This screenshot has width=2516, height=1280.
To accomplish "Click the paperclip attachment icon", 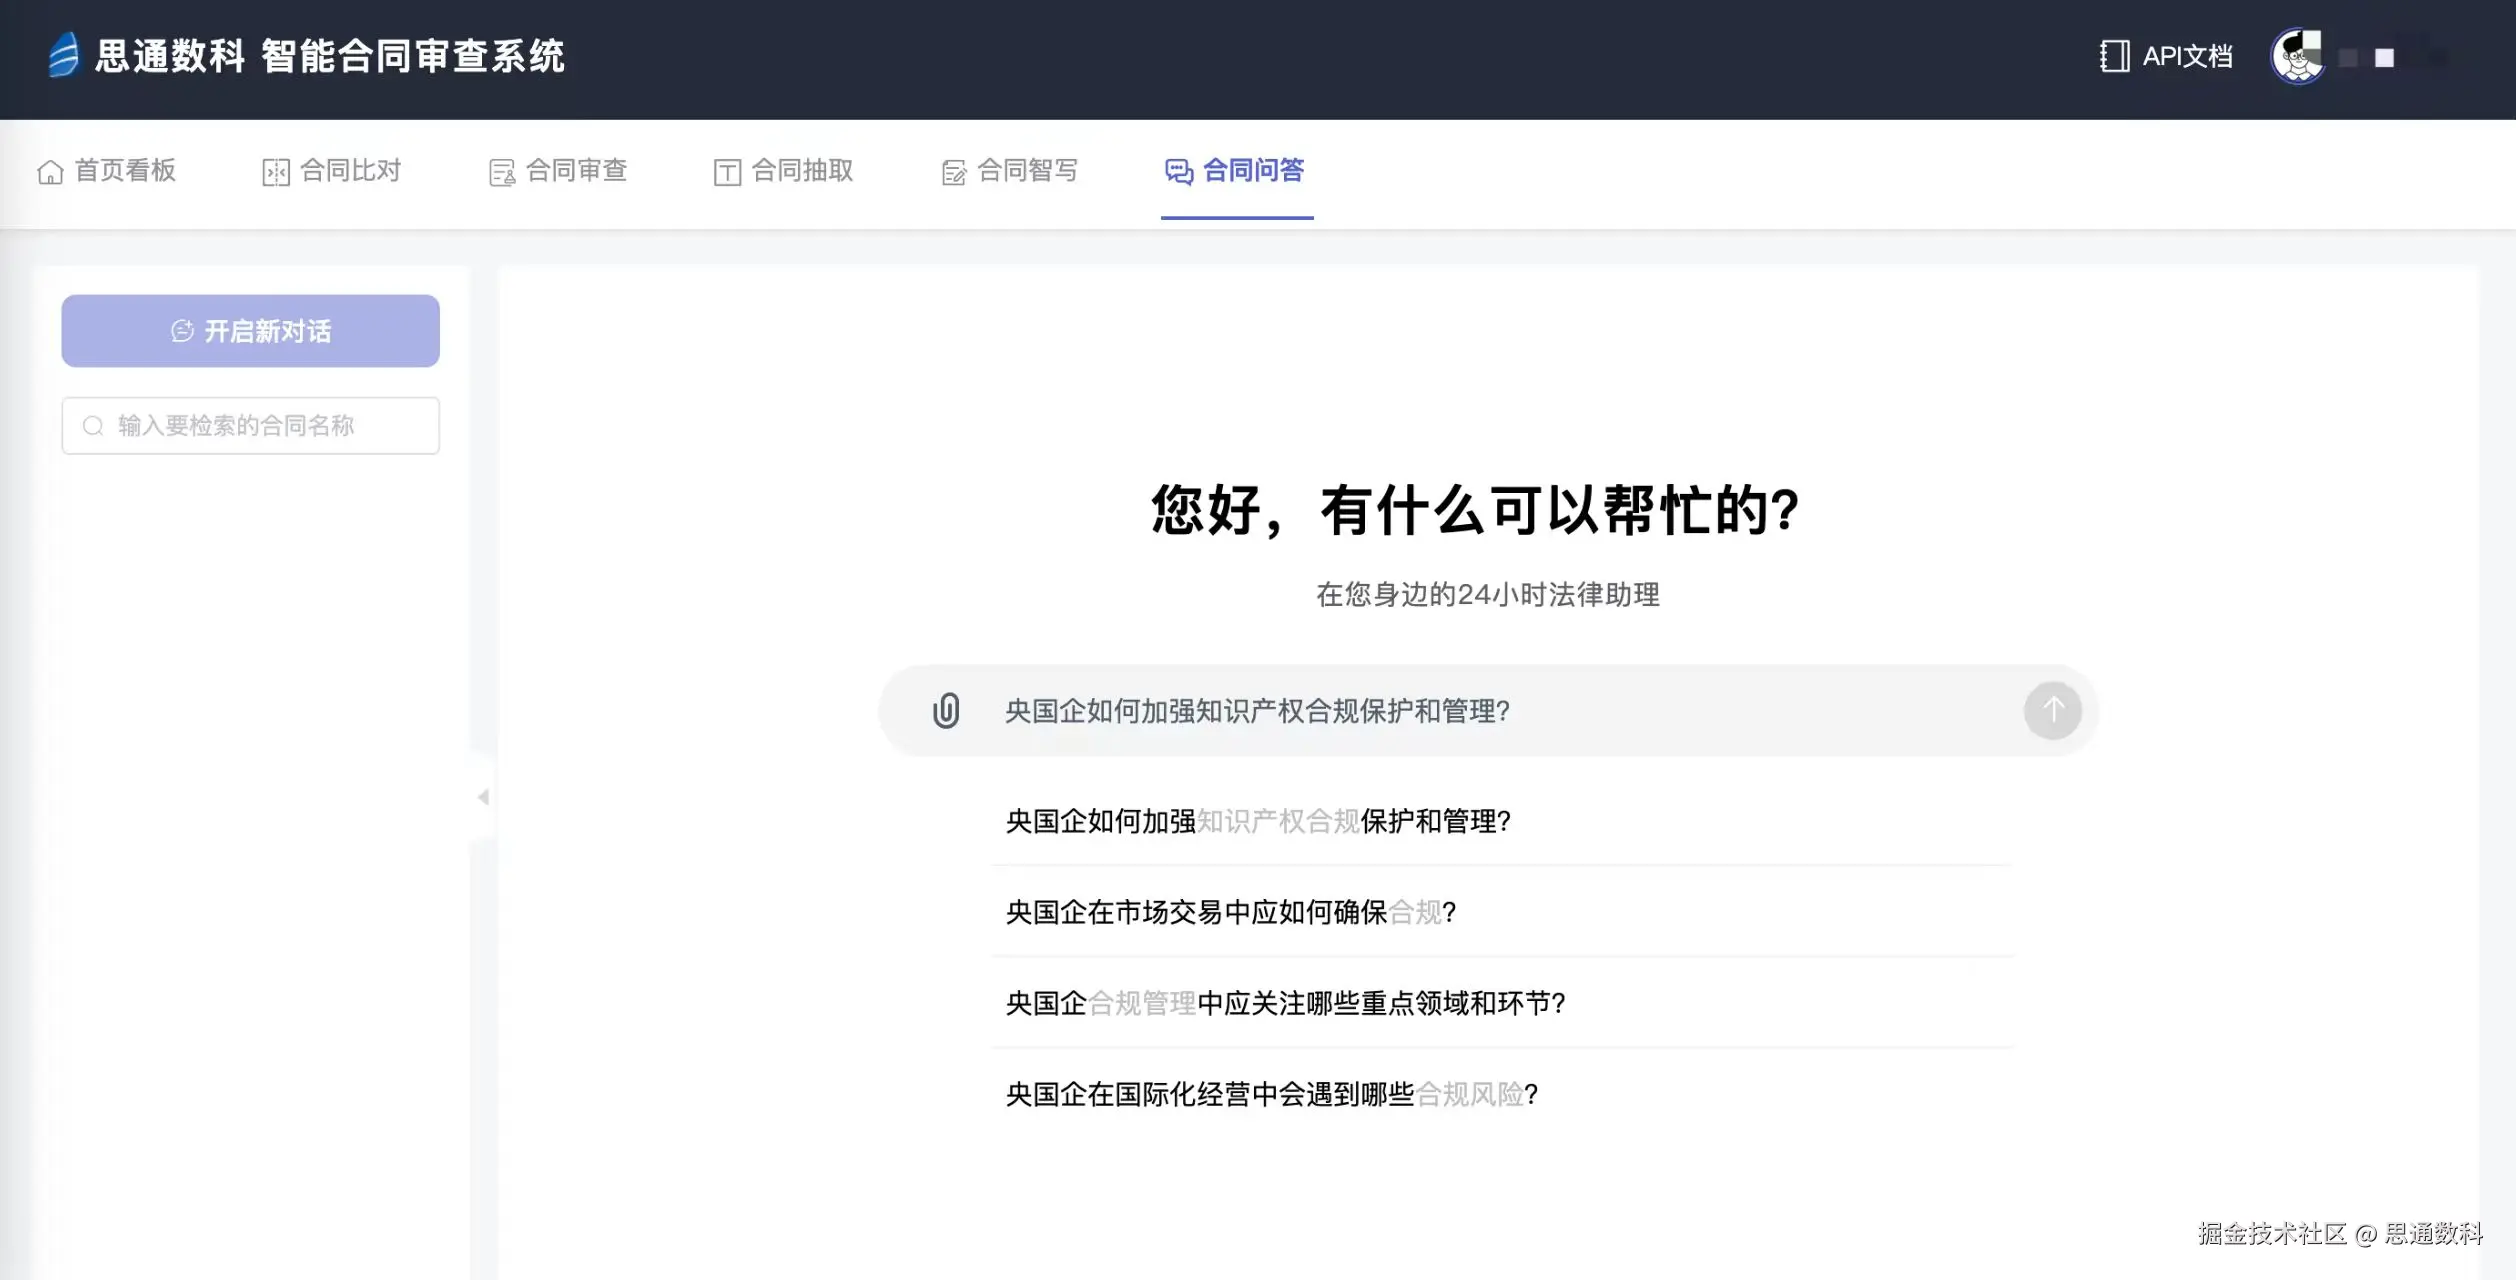I will point(945,710).
